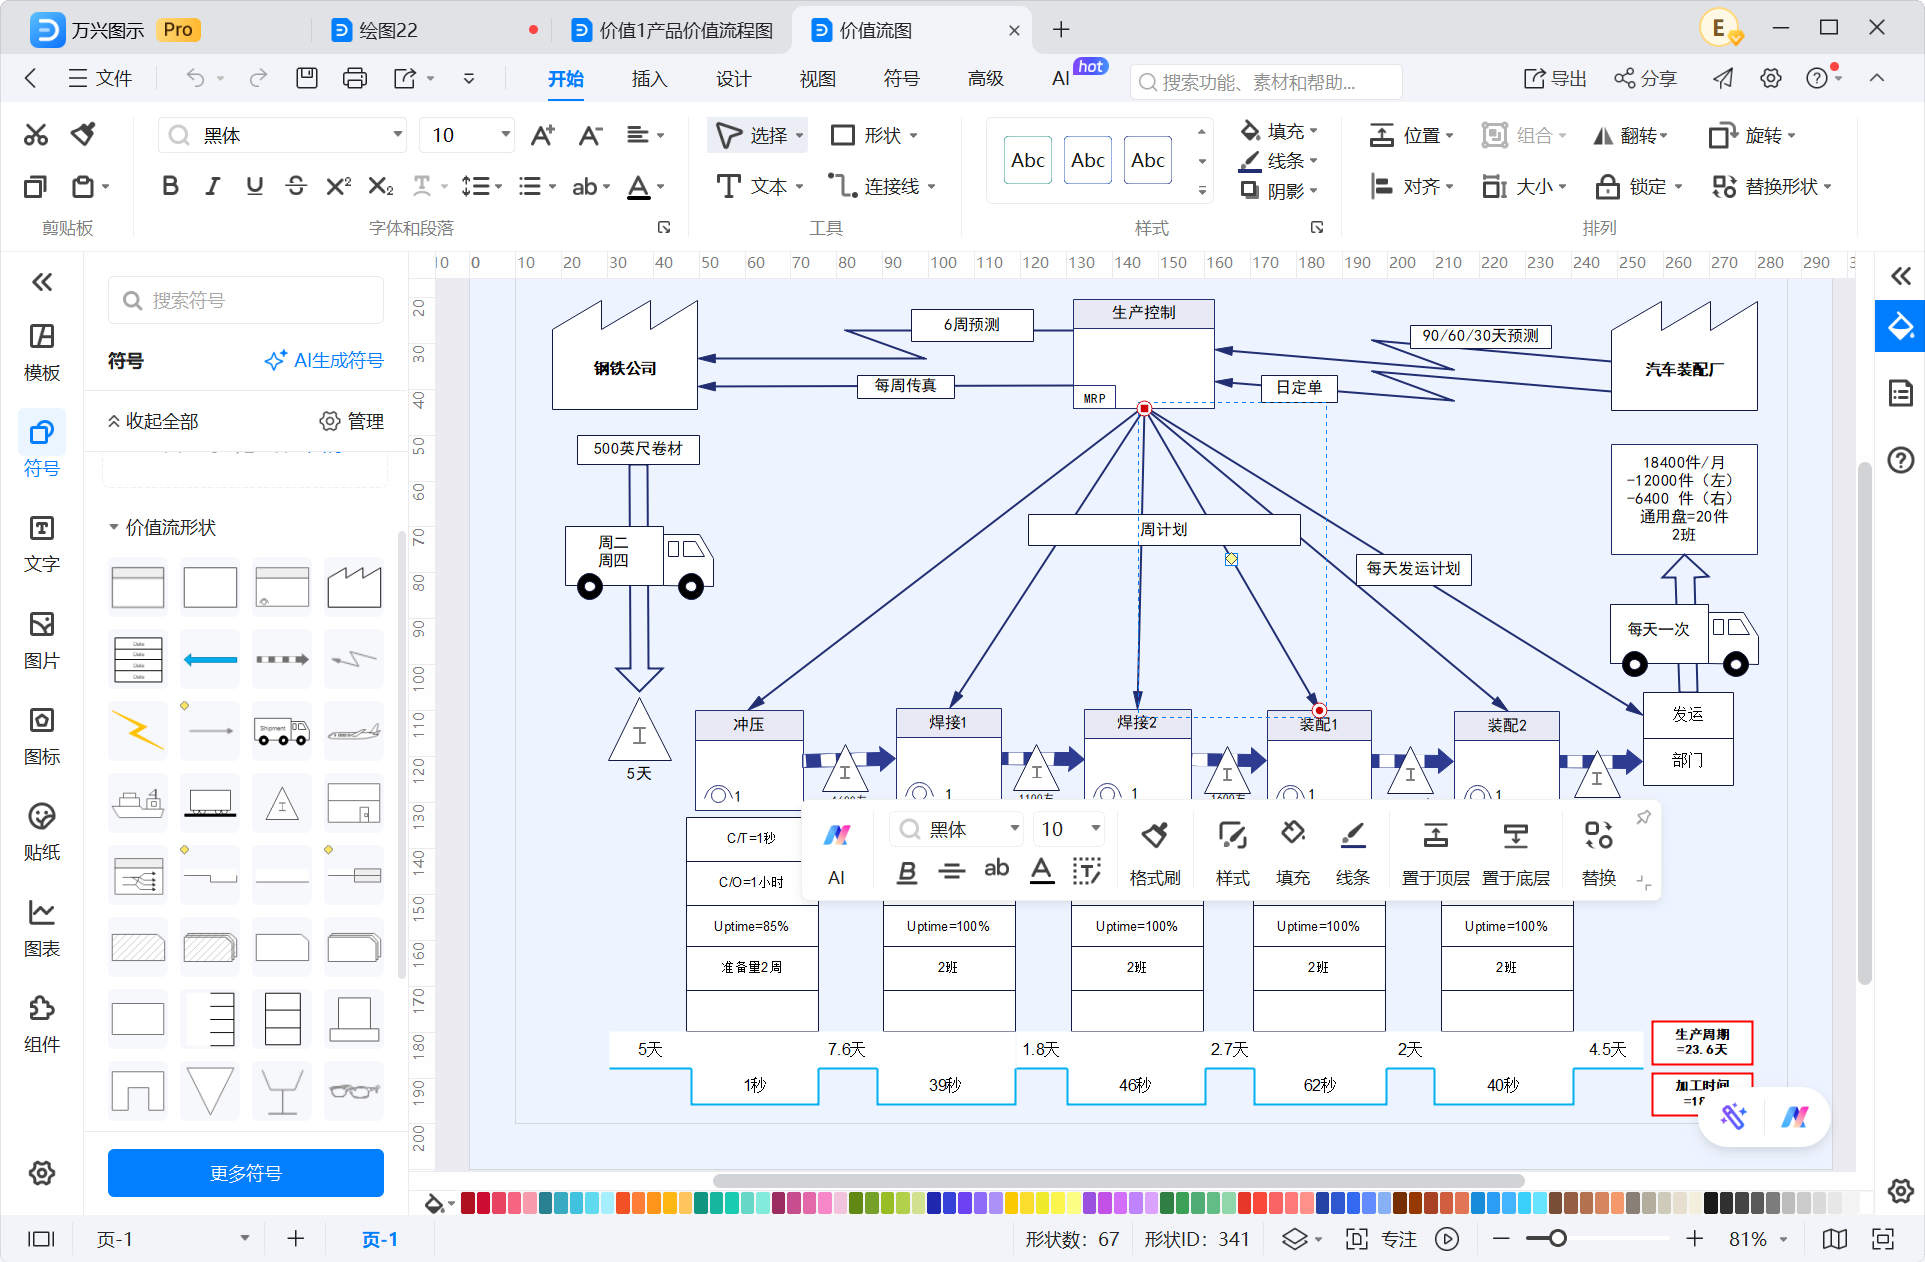1925x1262 pixels.
Task: Open the Text (文字) sidebar panel
Action: [x=42, y=544]
